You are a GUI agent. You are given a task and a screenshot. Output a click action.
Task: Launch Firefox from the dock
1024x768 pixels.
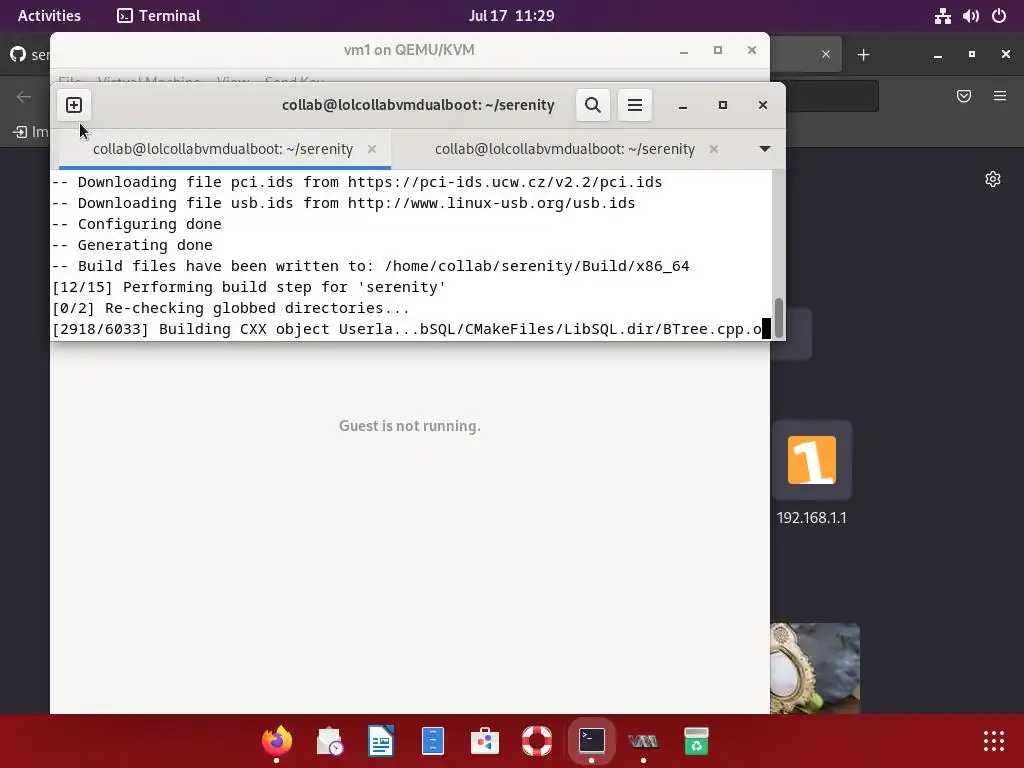tap(277, 741)
